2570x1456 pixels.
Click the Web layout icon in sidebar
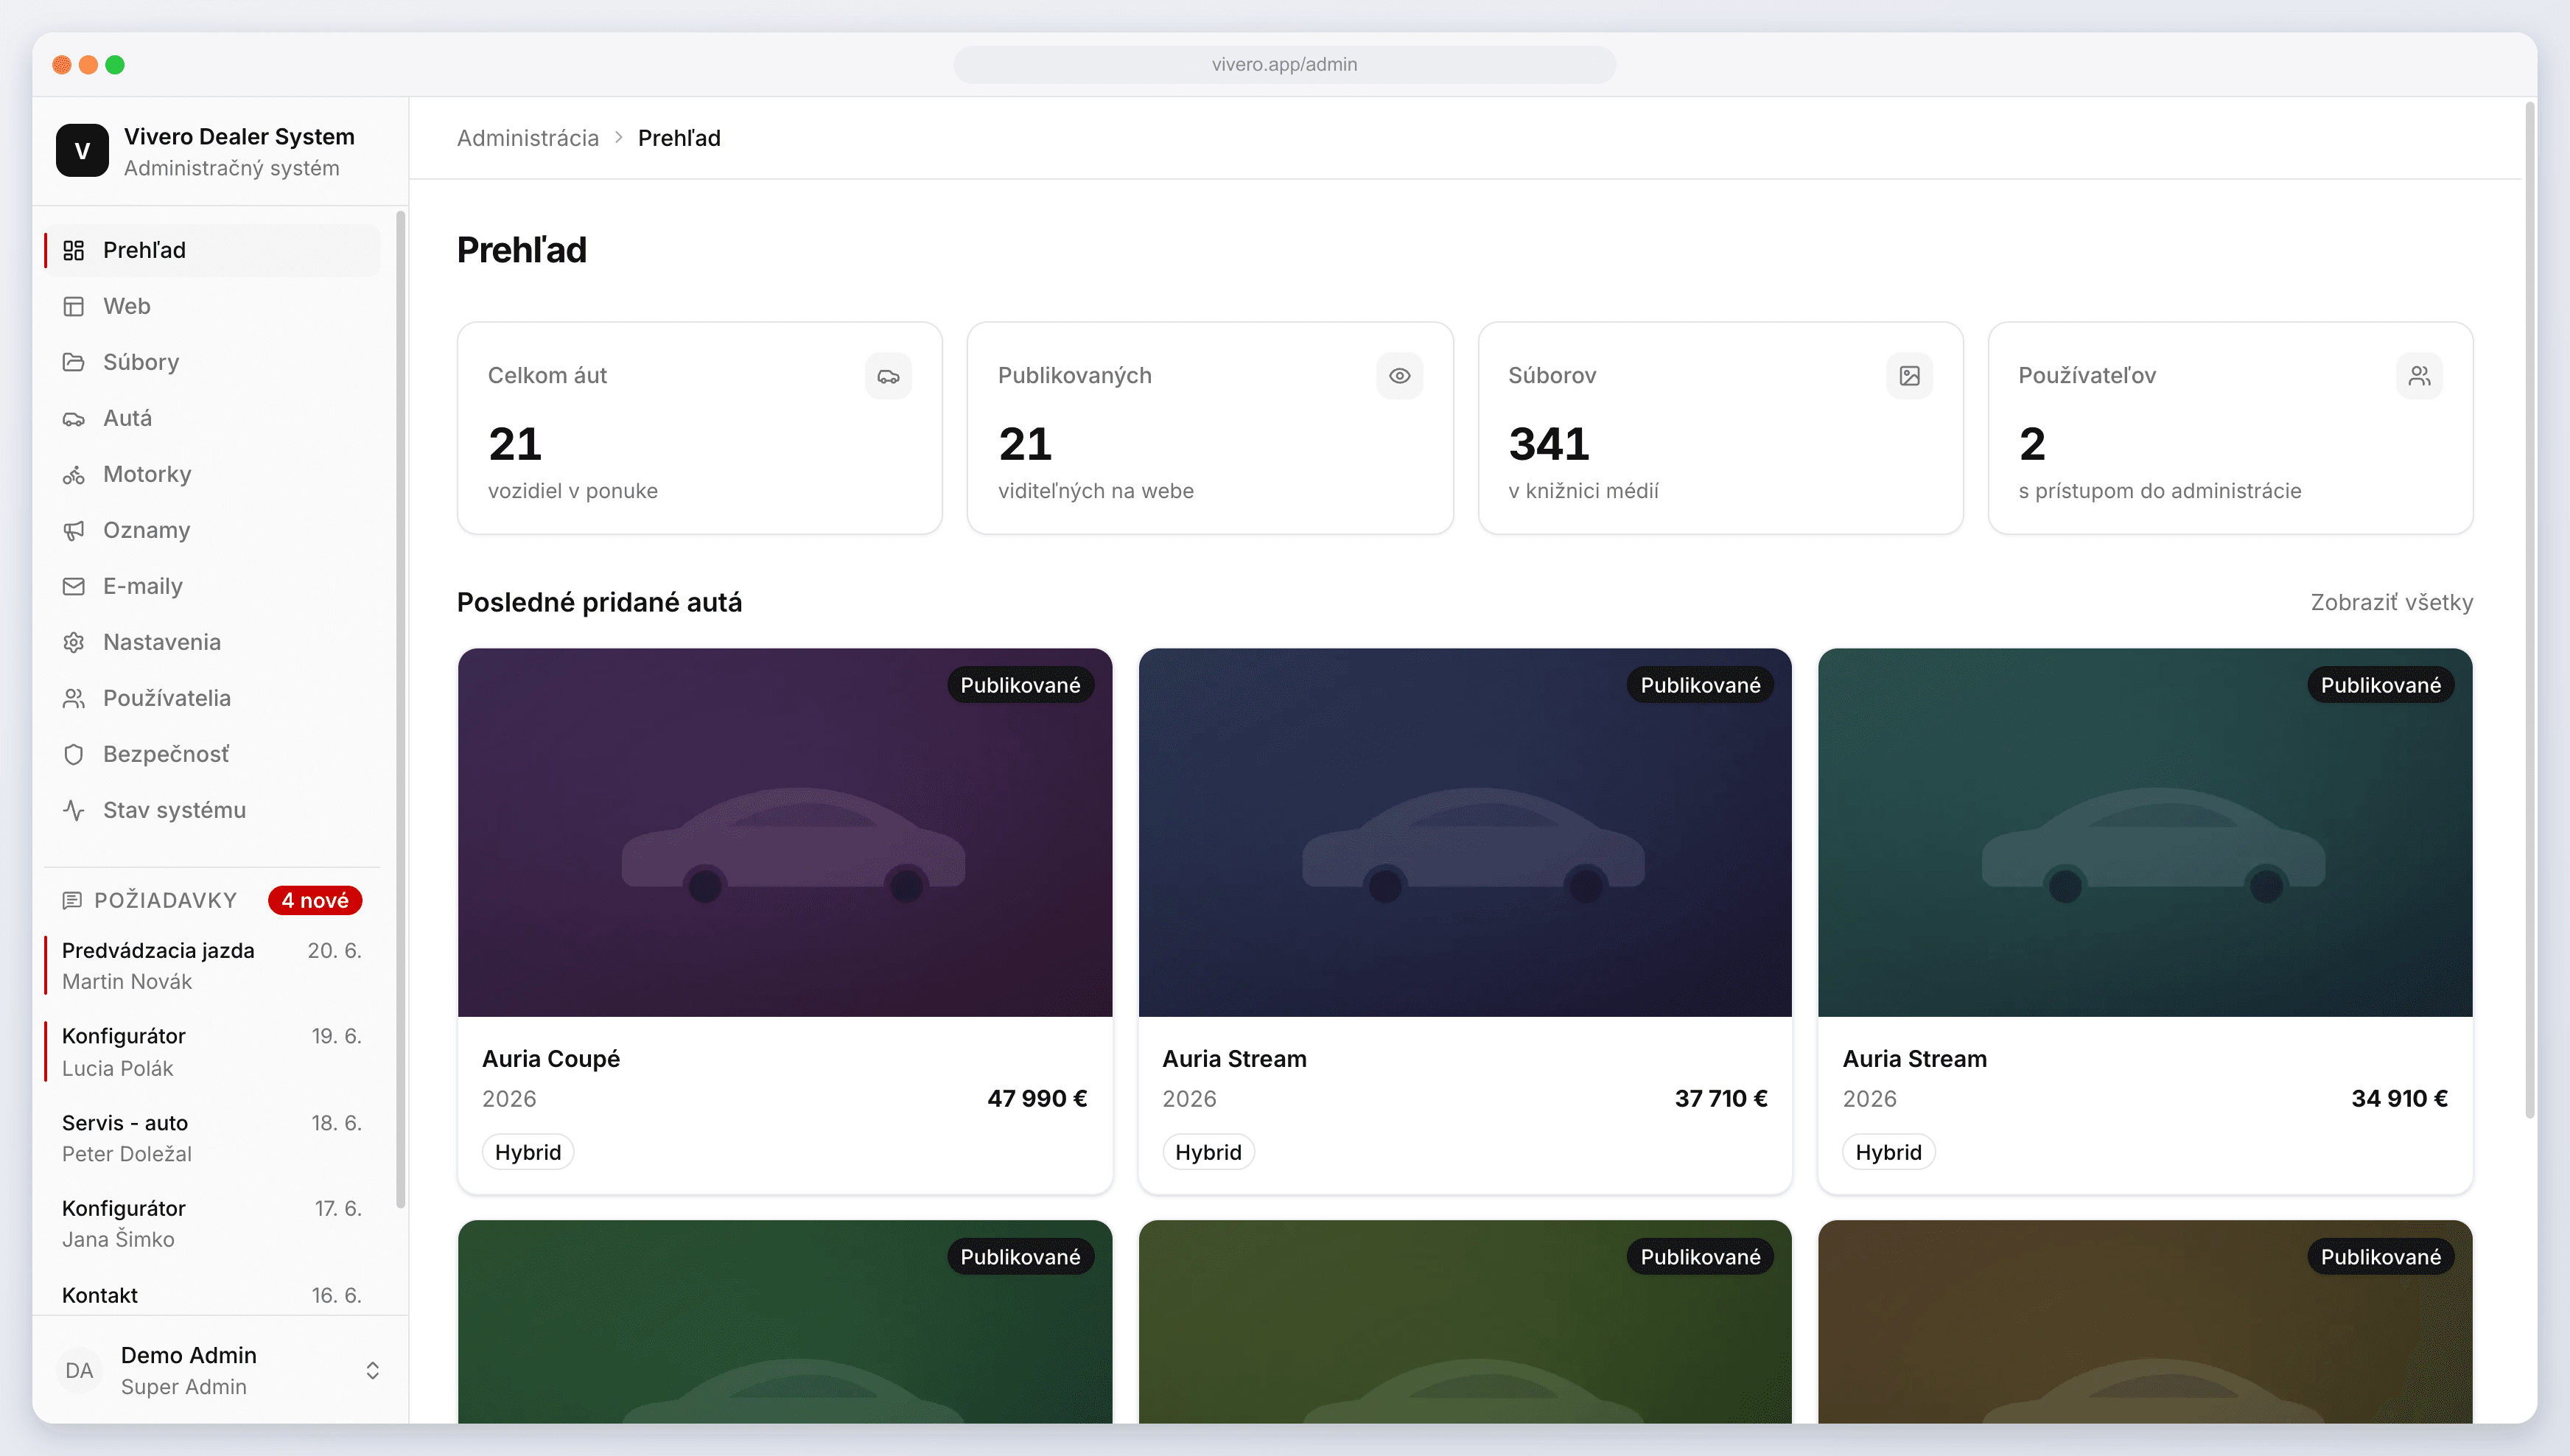coord(74,306)
